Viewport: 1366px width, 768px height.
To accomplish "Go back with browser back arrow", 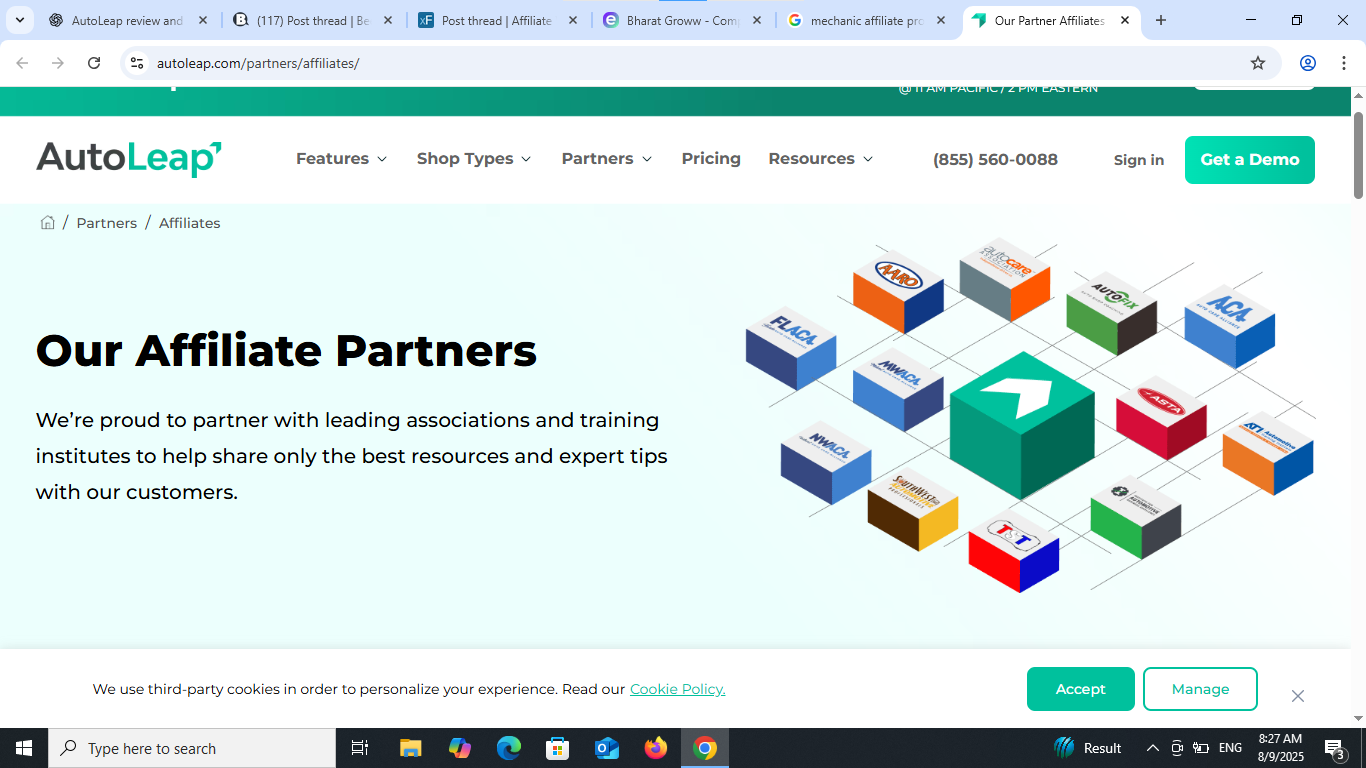I will [22, 63].
